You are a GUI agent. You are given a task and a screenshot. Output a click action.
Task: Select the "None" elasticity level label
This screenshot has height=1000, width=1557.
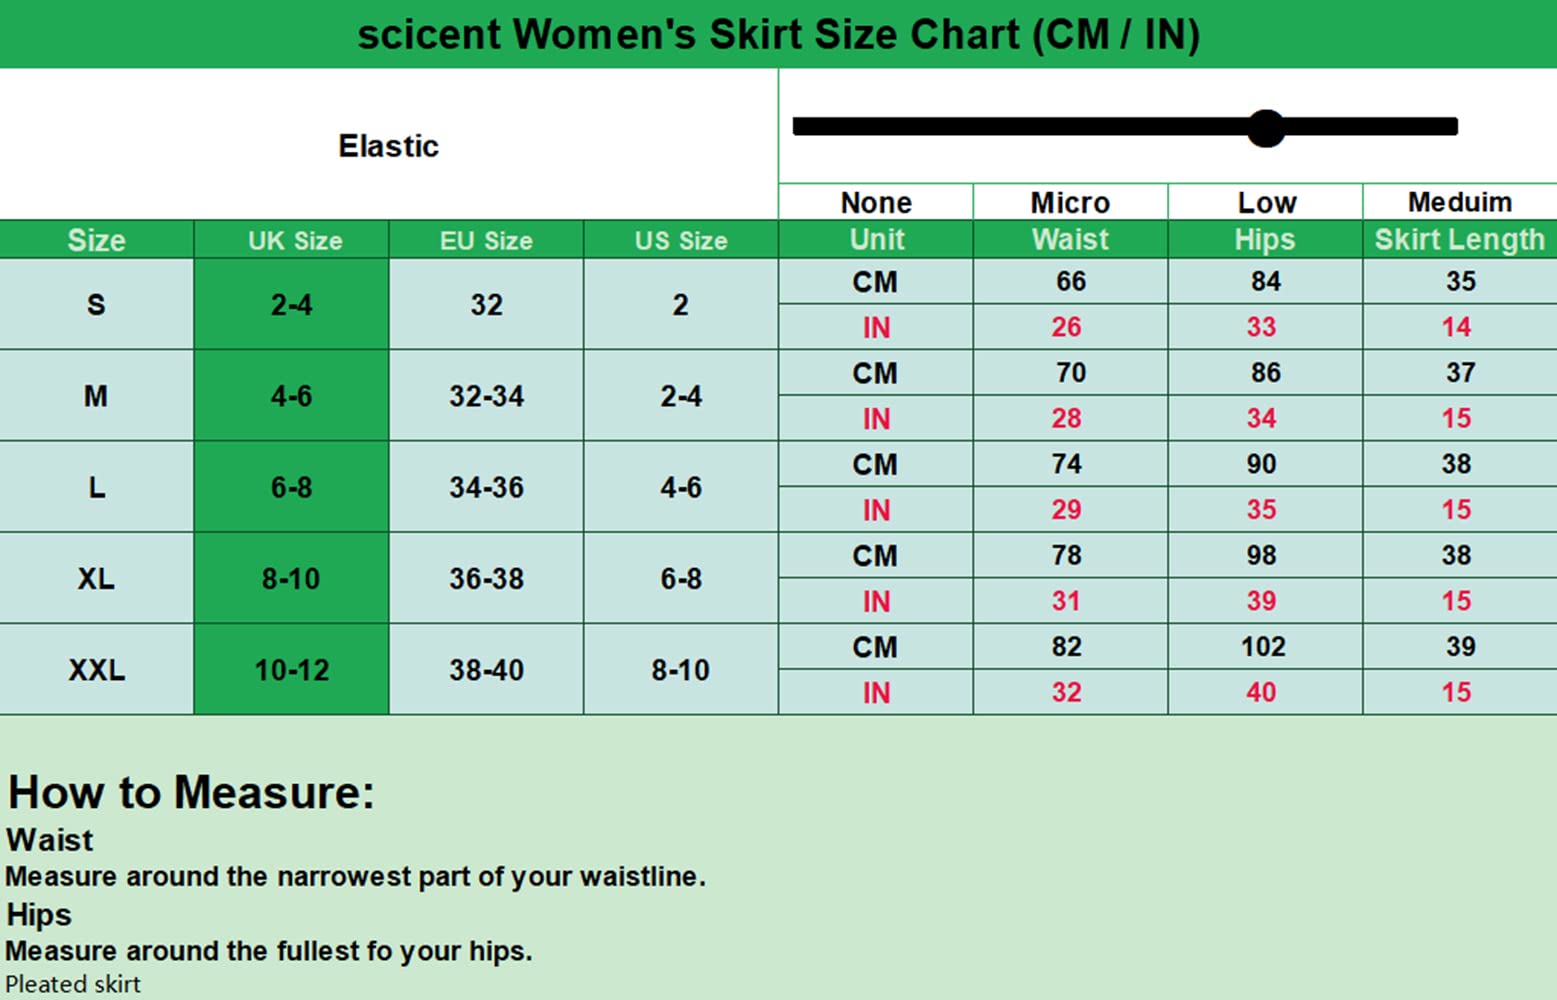(876, 203)
